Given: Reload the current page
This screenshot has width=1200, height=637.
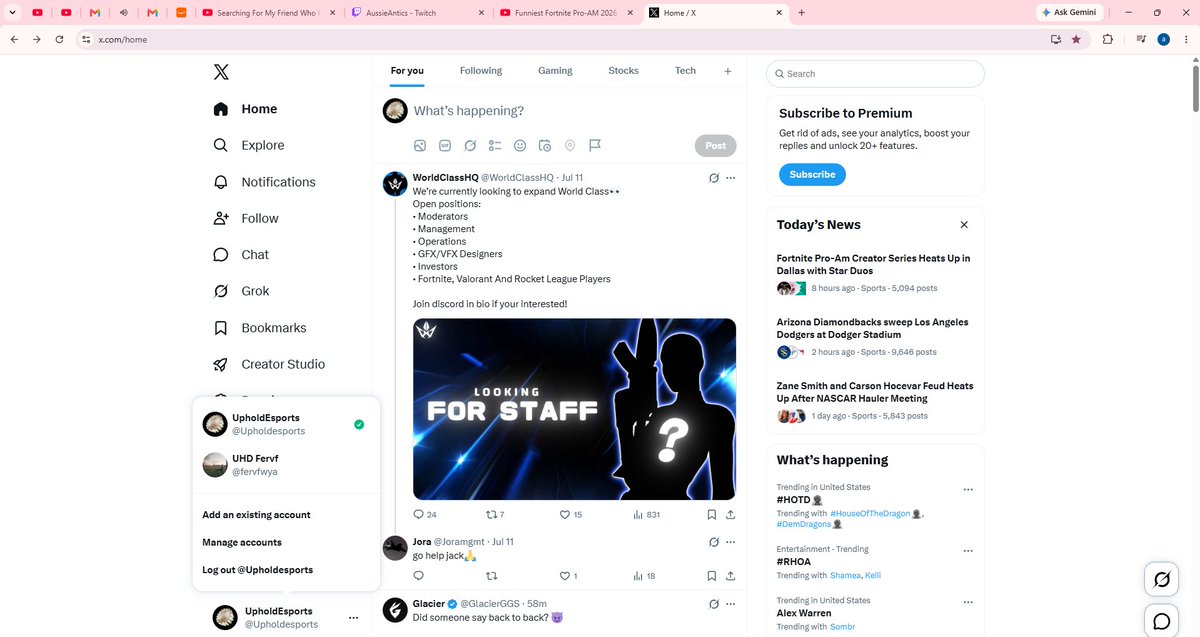Looking at the screenshot, I should [x=59, y=39].
